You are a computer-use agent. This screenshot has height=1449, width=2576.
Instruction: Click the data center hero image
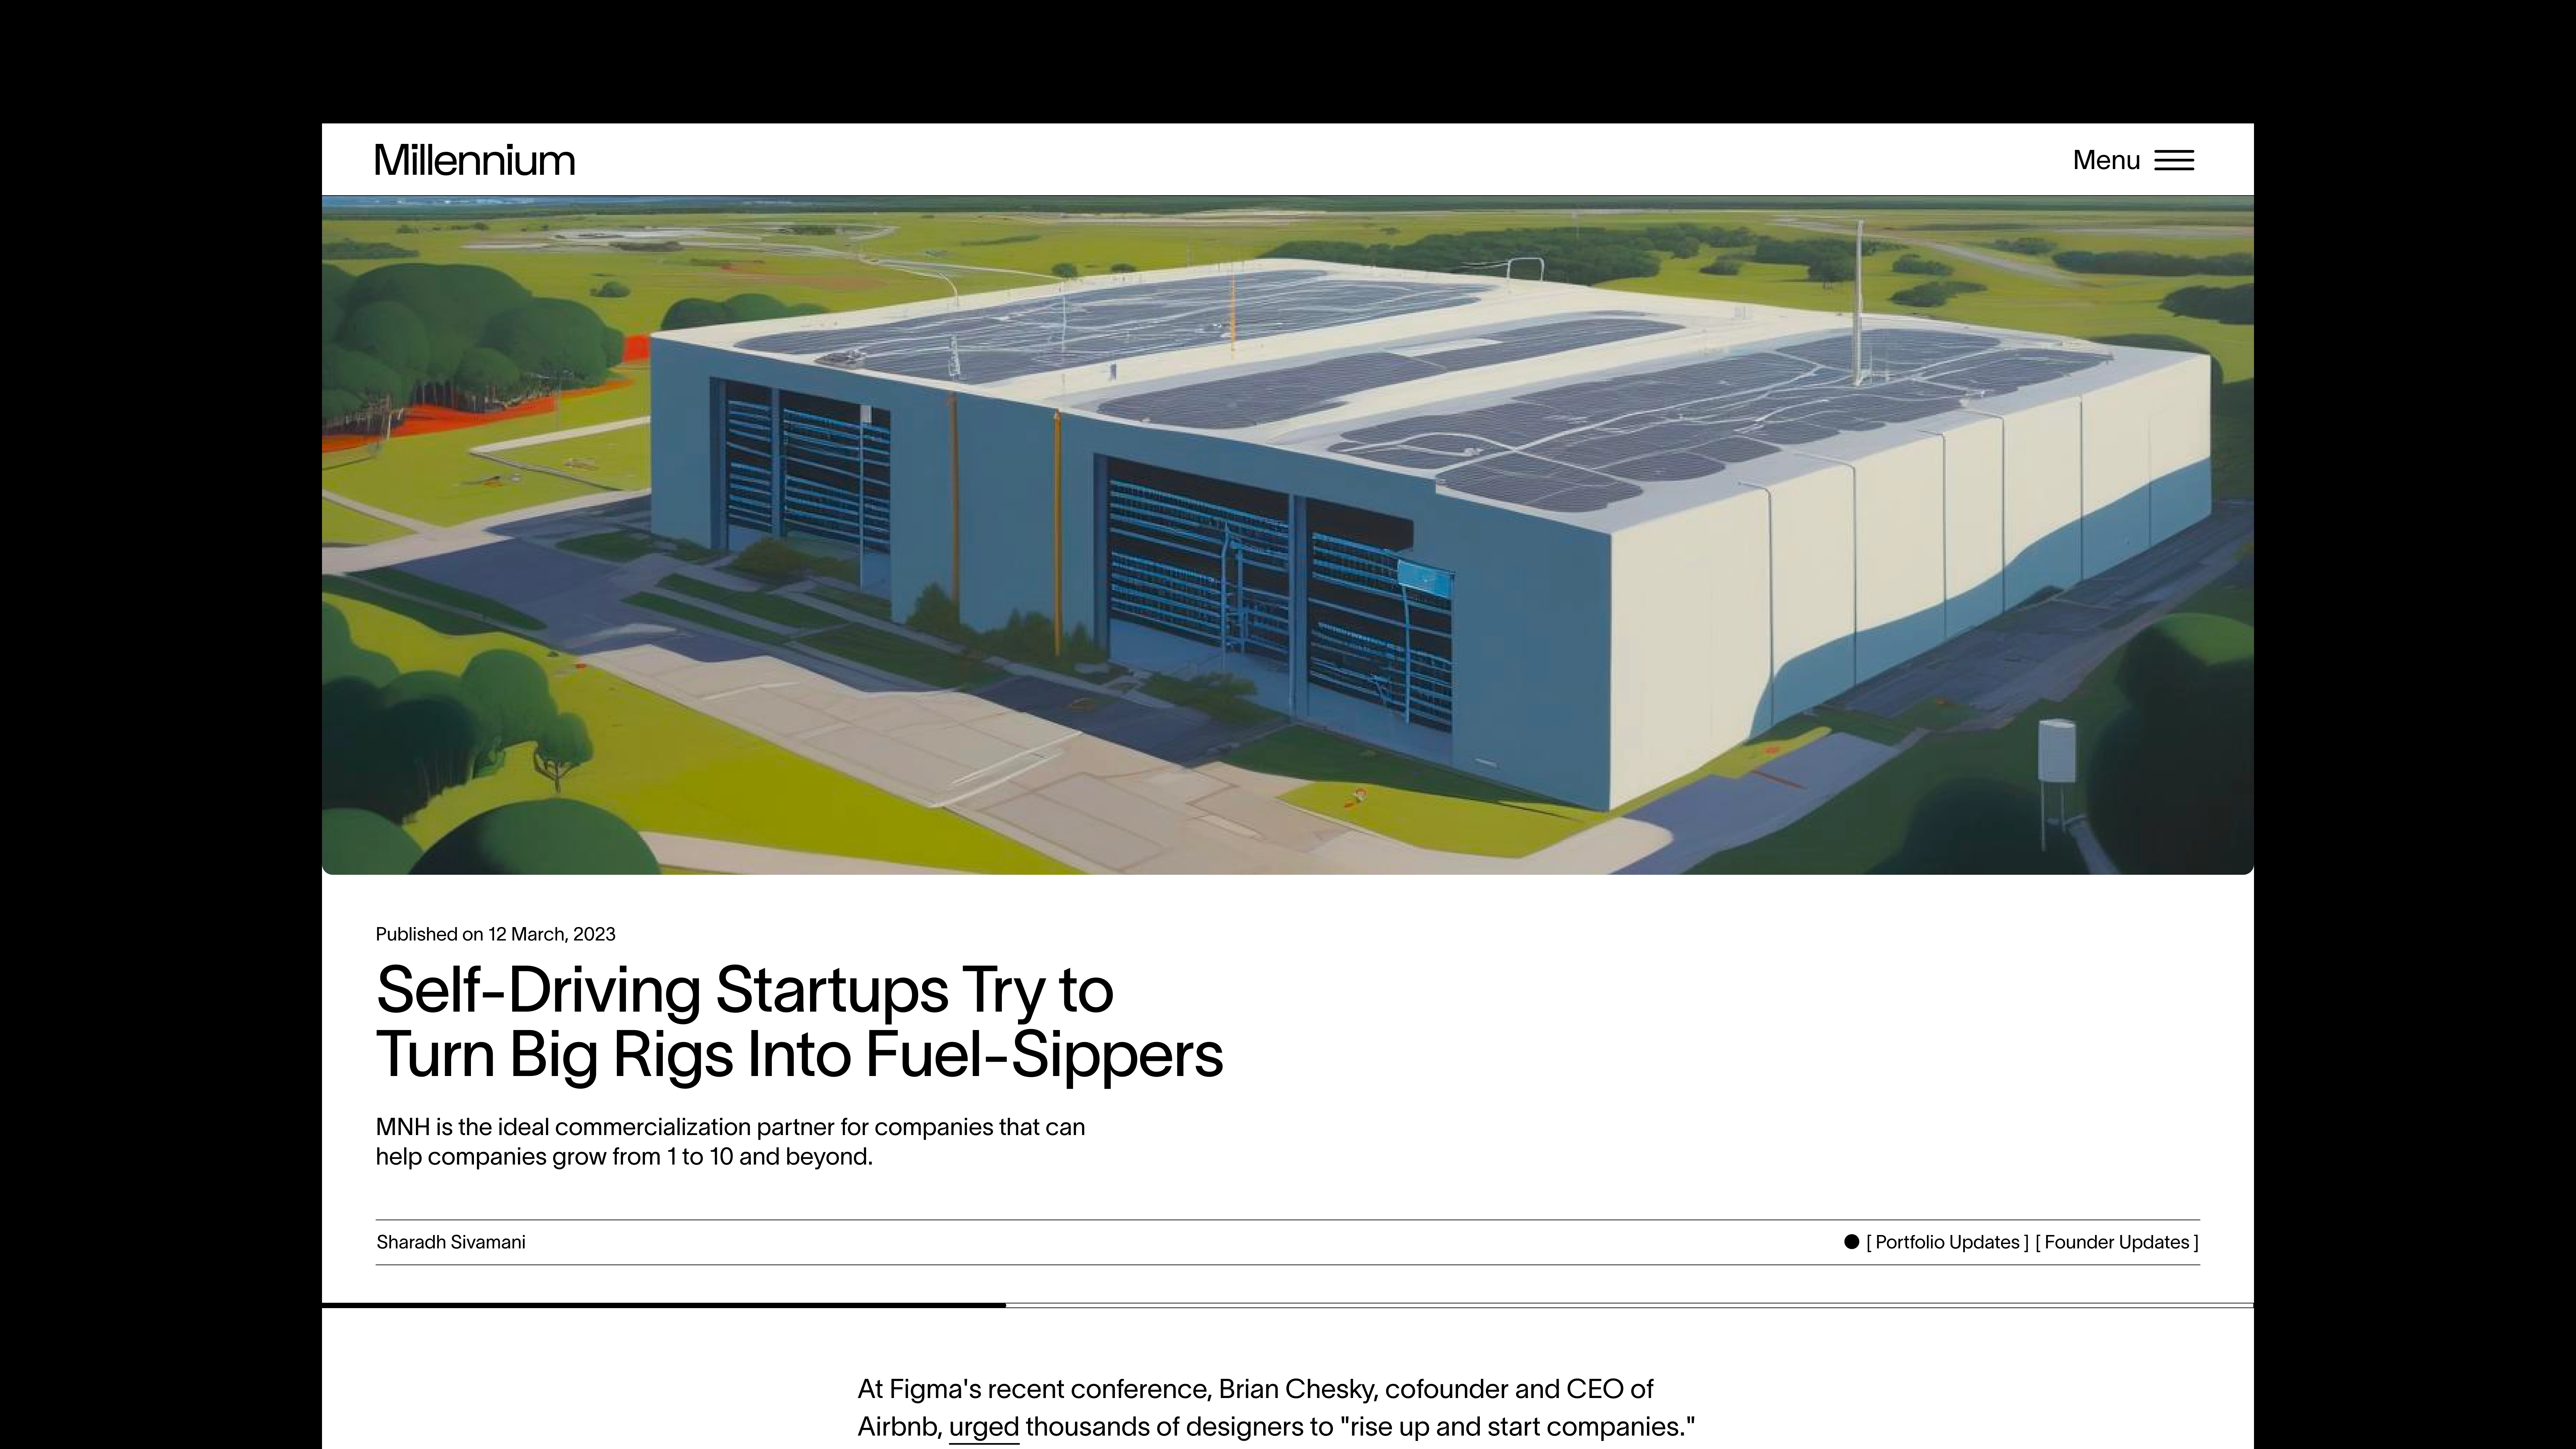pos(1288,535)
